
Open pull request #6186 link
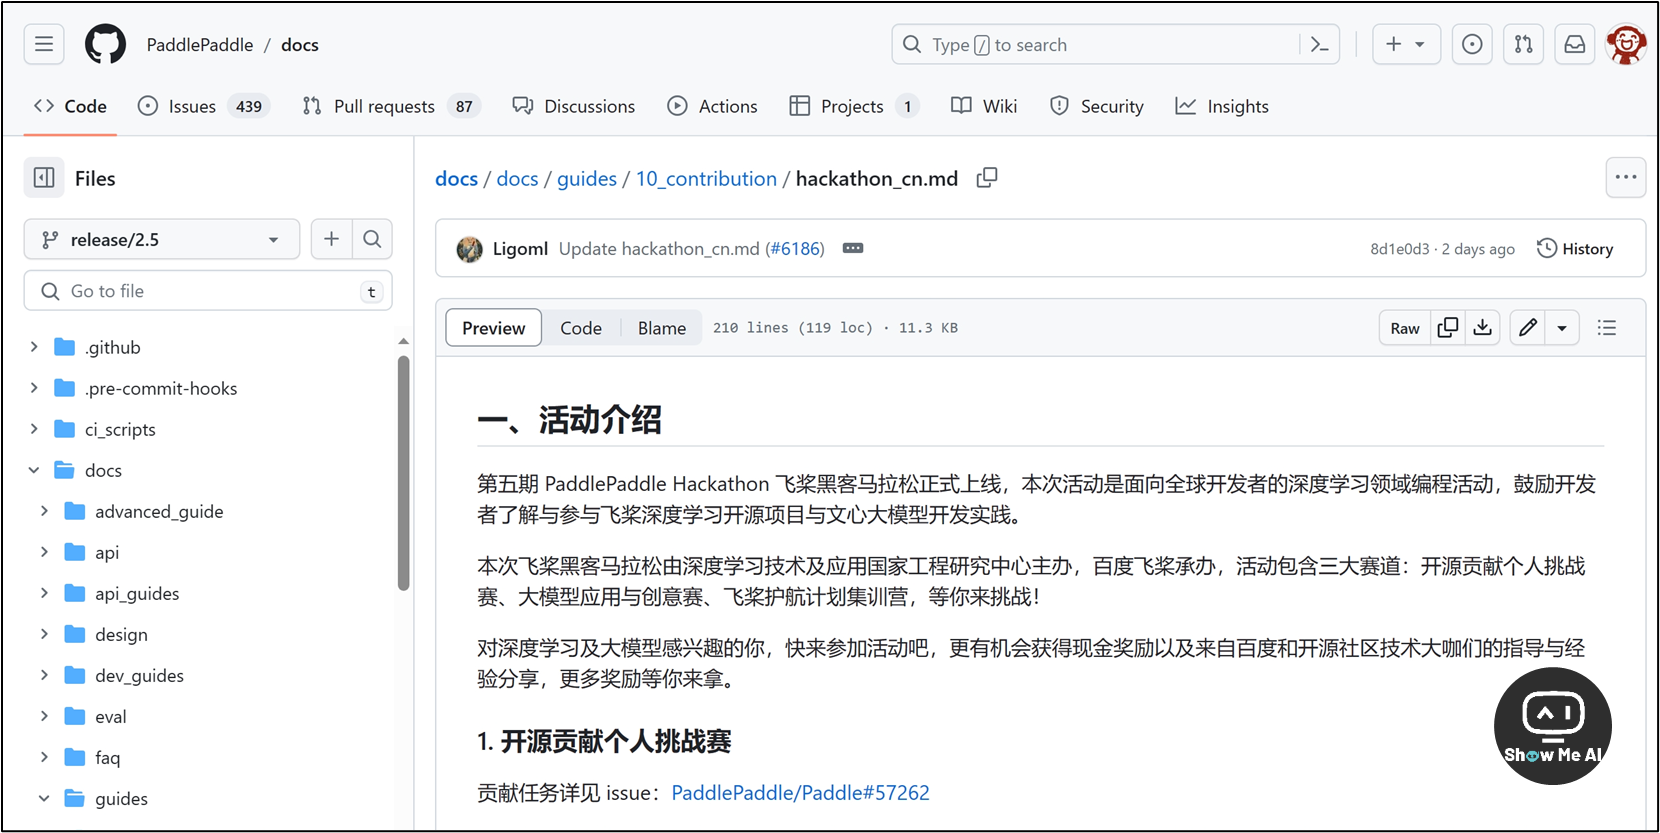point(795,248)
